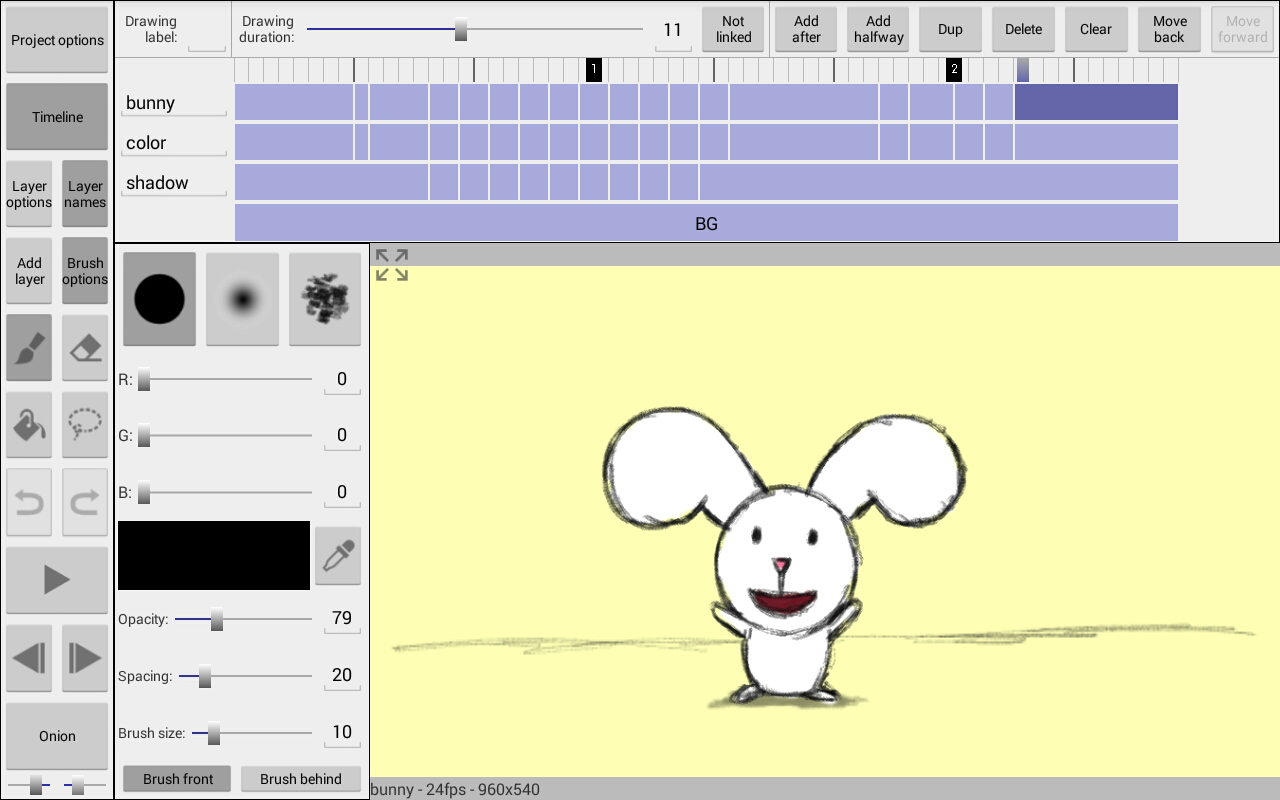Step forward to the next frame
The image size is (1280, 800).
point(84,658)
